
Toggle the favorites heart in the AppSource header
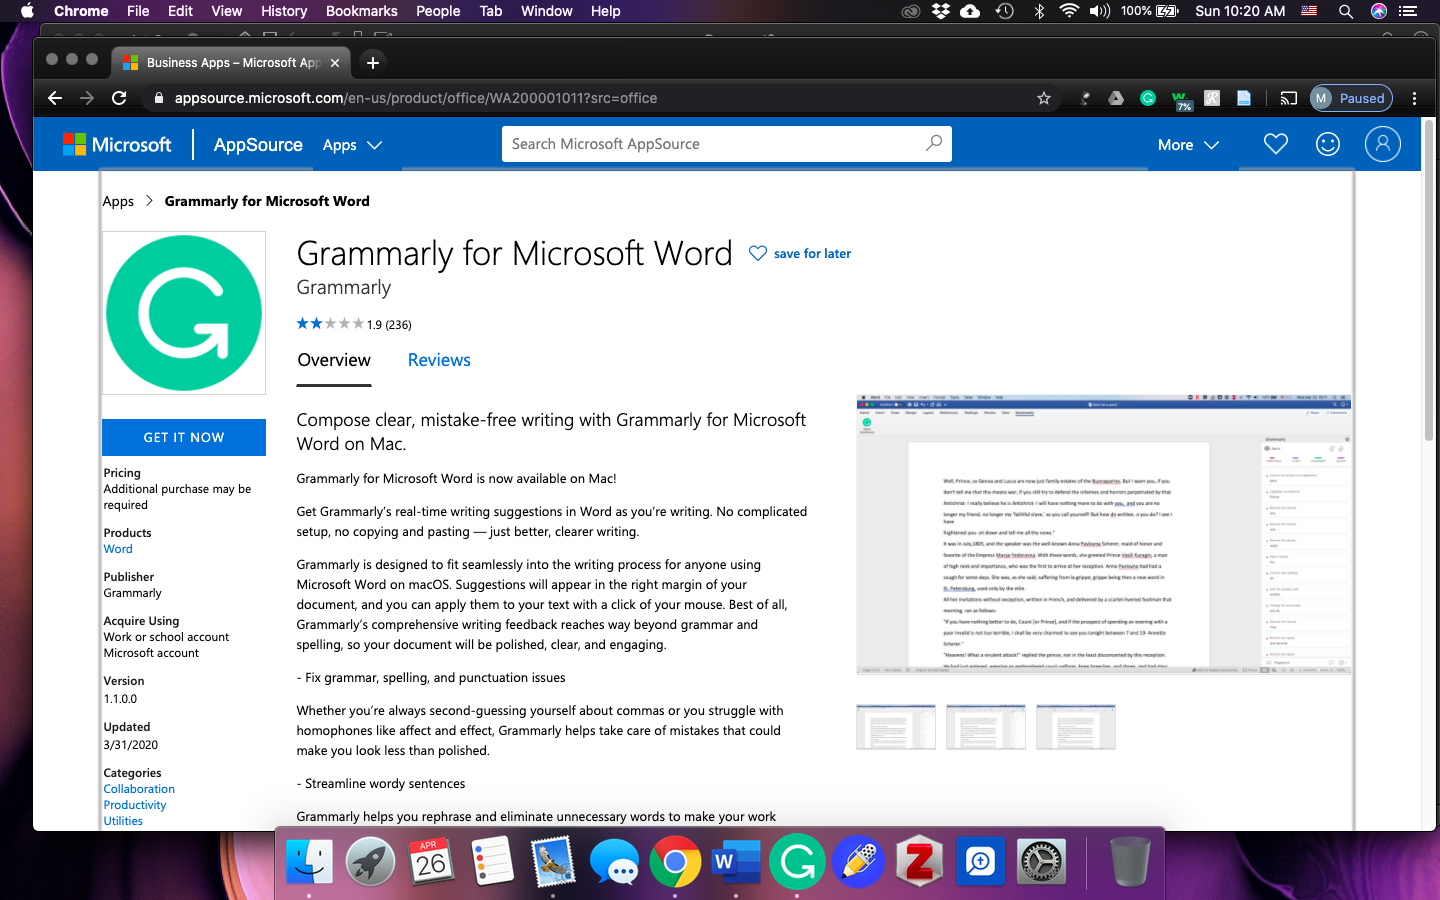1275,144
